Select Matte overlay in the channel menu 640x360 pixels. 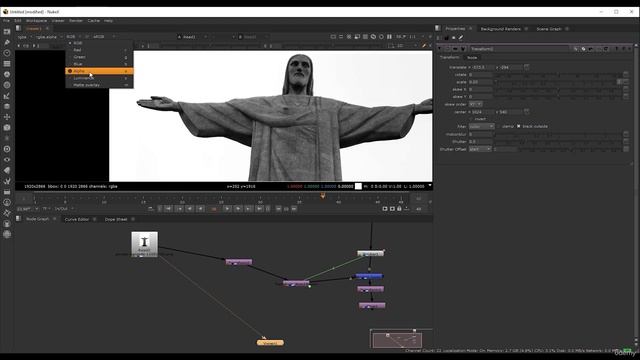pos(99,84)
